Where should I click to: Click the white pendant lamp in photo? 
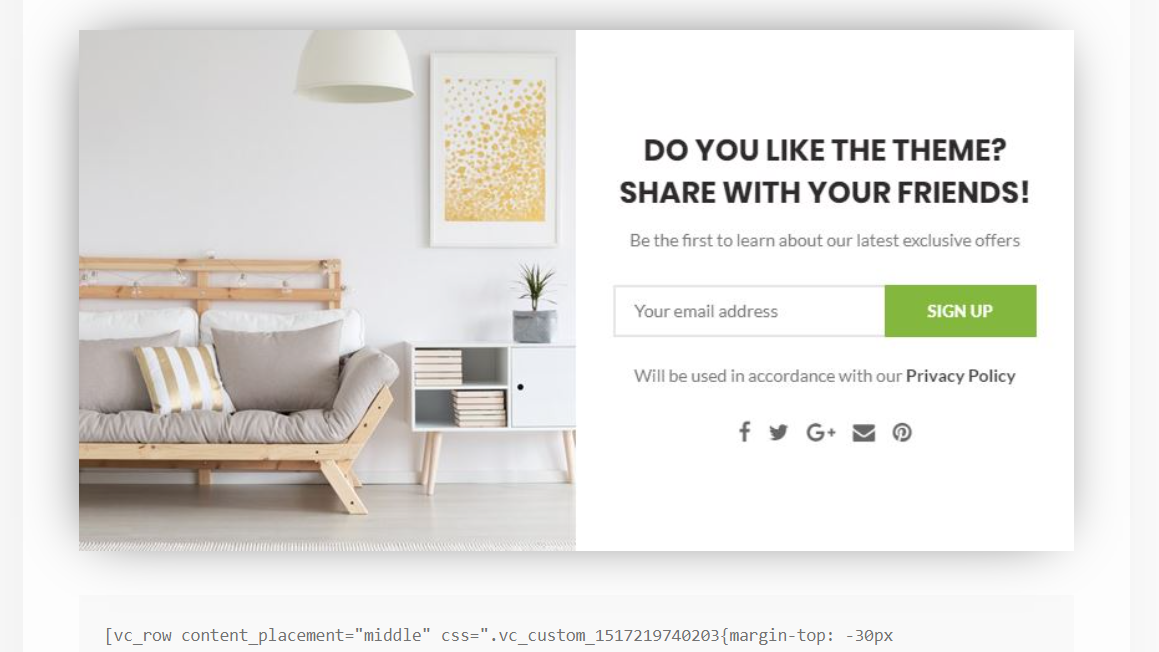(355, 66)
